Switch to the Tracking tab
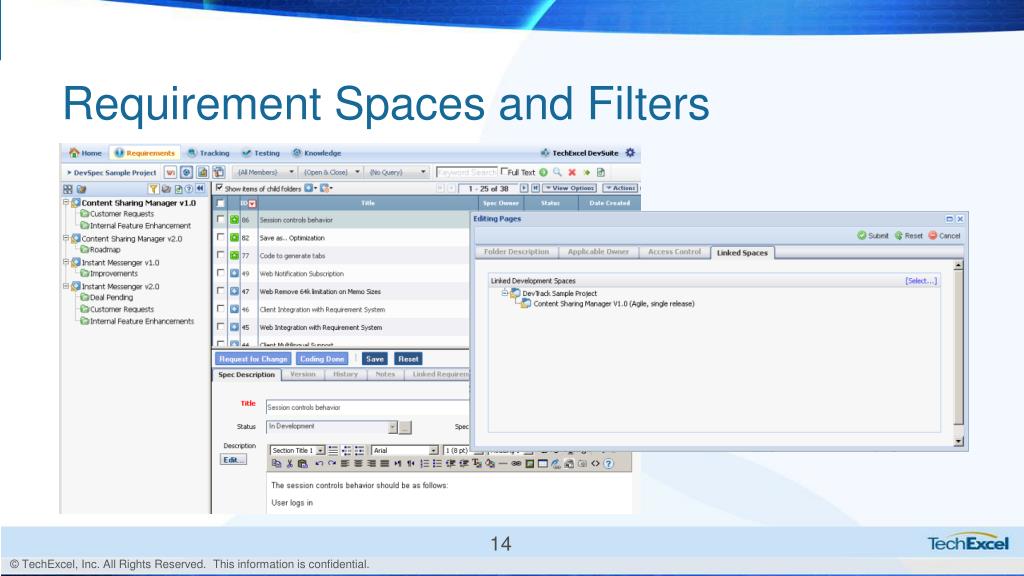Screen dimensions: 1024x576 click(x=208, y=153)
